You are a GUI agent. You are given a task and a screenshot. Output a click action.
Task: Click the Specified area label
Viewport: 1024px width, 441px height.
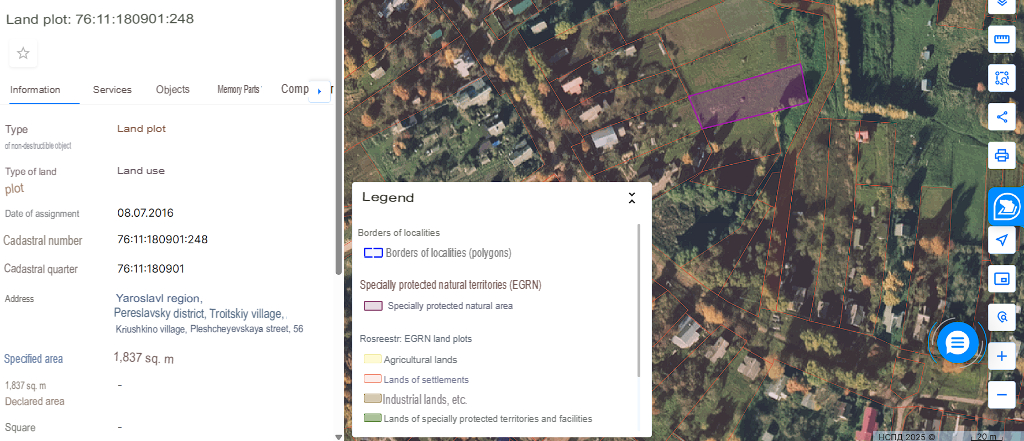(x=33, y=359)
